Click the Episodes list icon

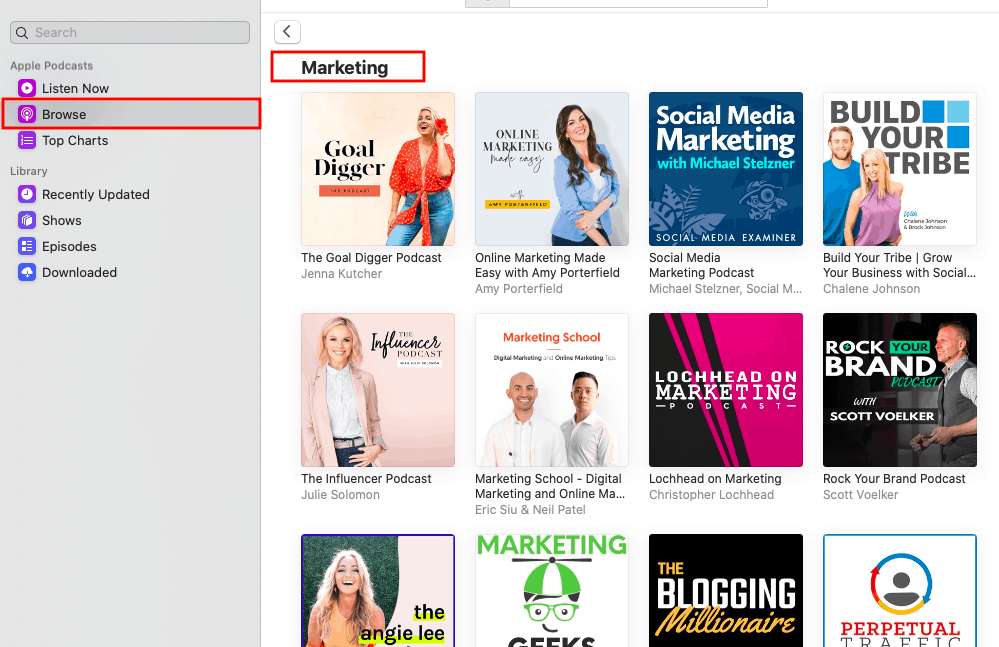point(27,246)
